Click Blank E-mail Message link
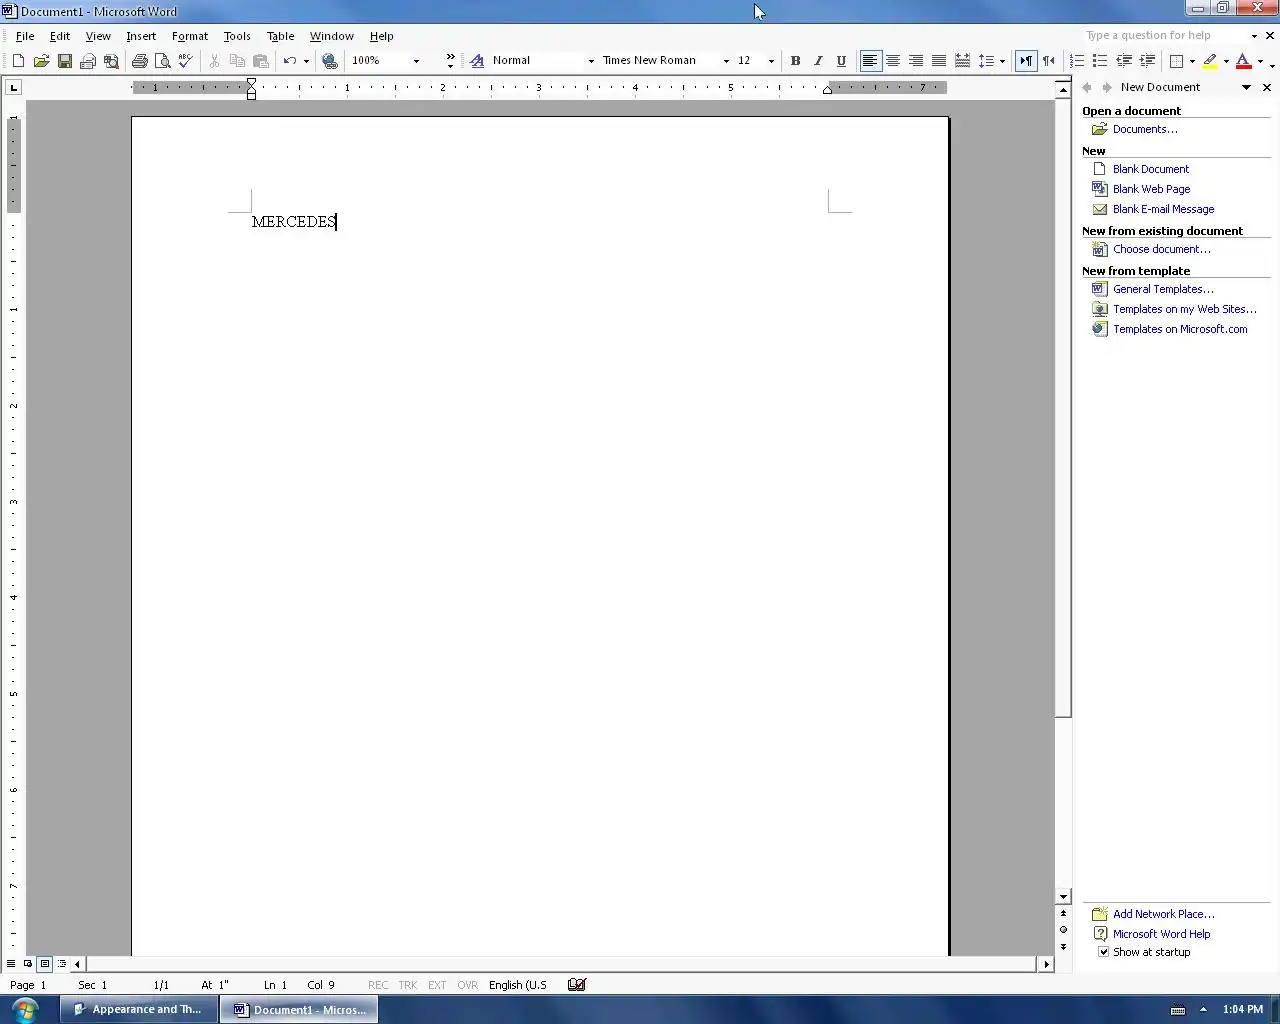 coord(1163,209)
